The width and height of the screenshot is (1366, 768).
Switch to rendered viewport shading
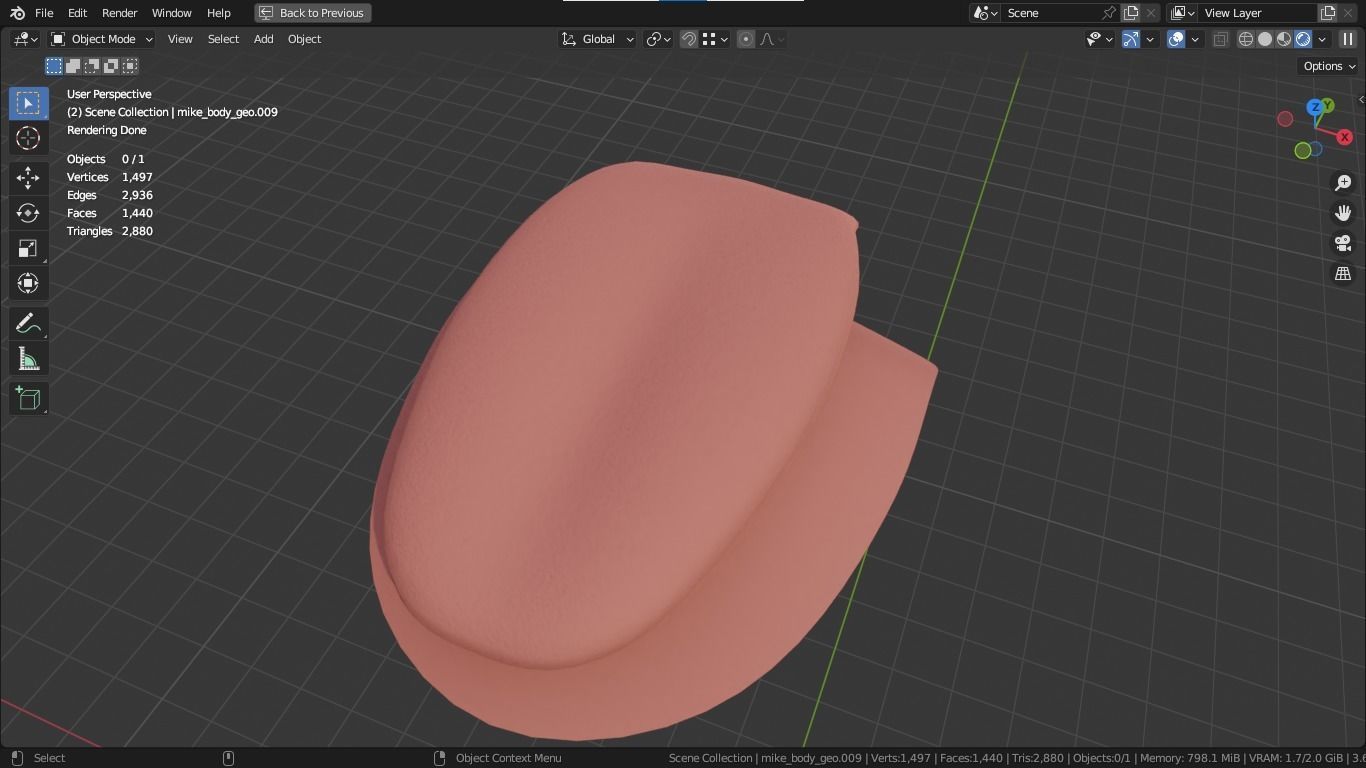[1303, 39]
